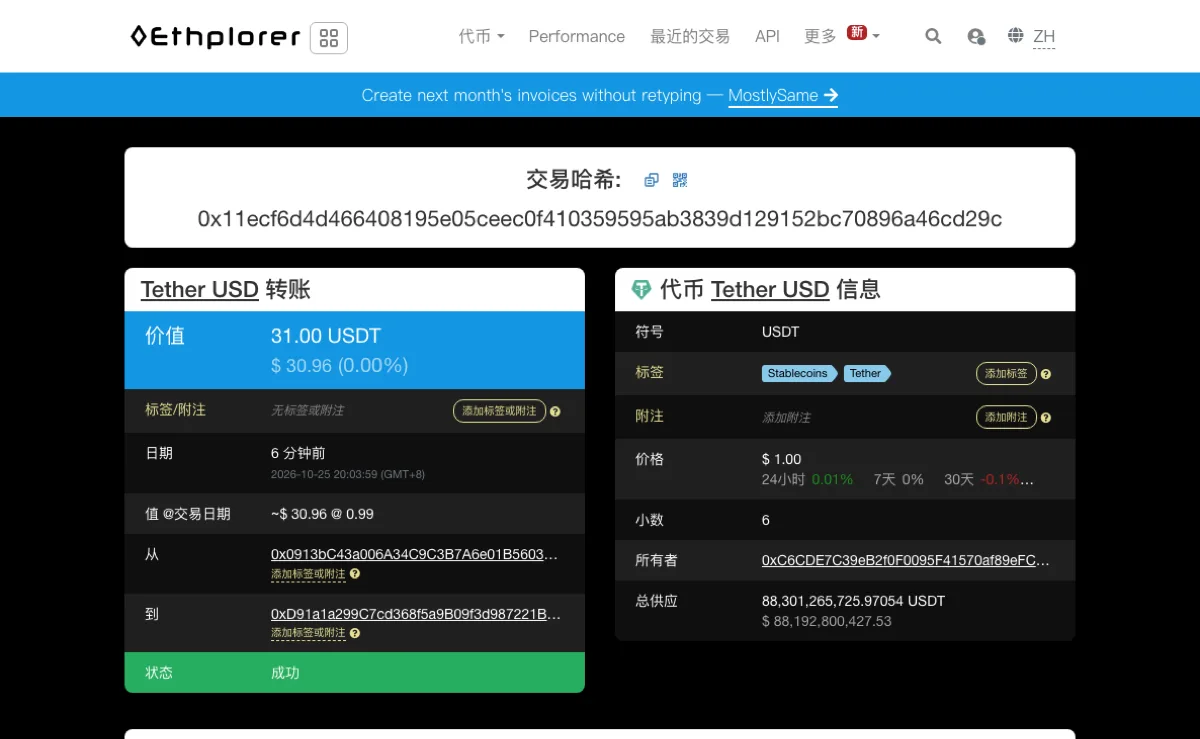Click help icon under the 从 address
The image size is (1200, 739).
(x=355, y=574)
